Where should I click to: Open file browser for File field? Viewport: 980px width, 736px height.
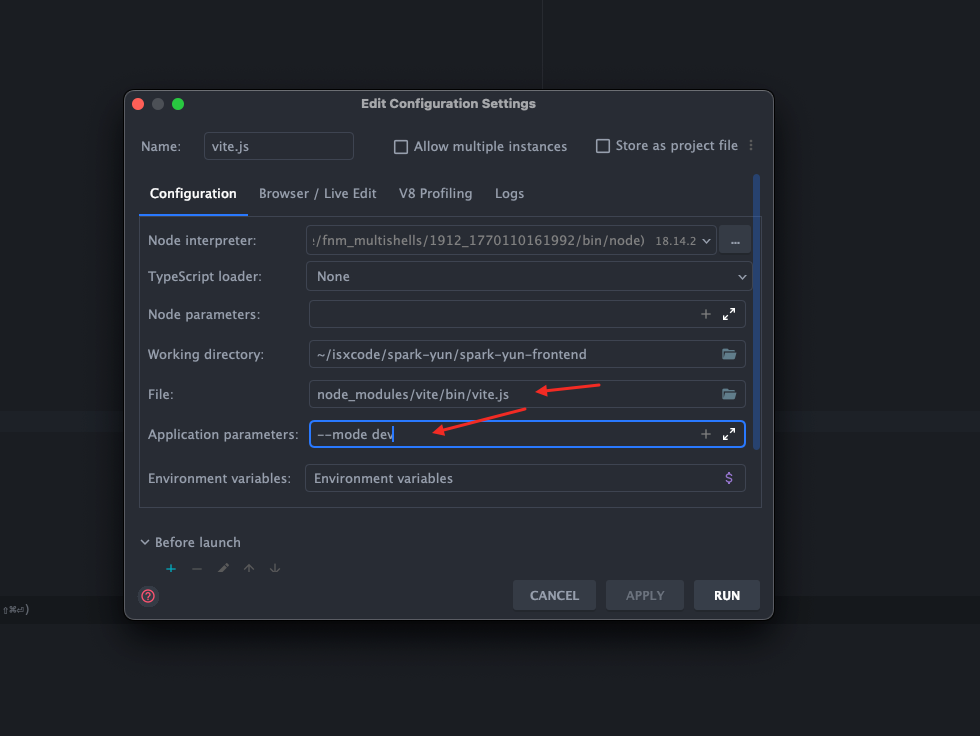[x=729, y=394]
